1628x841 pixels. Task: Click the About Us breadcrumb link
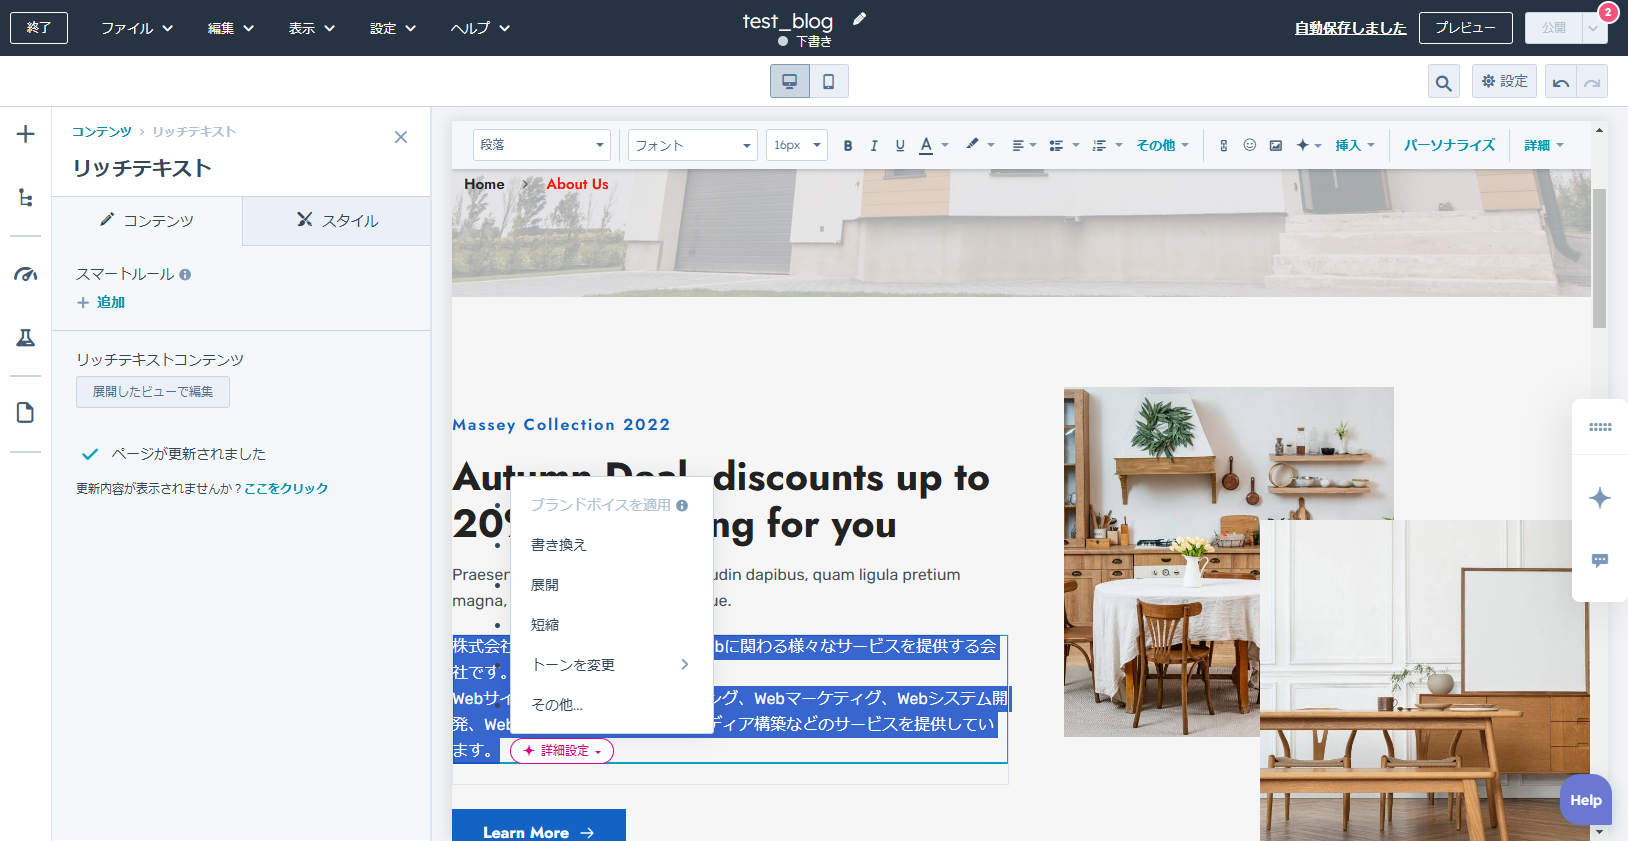point(577,184)
